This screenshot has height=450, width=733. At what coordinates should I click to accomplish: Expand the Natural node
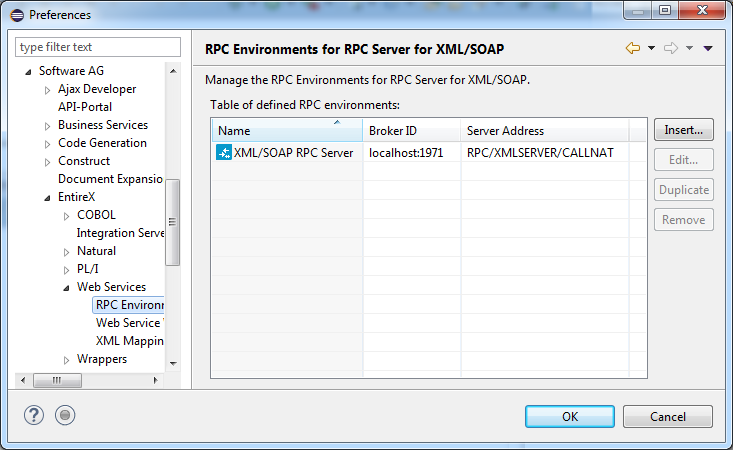coord(66,252)
